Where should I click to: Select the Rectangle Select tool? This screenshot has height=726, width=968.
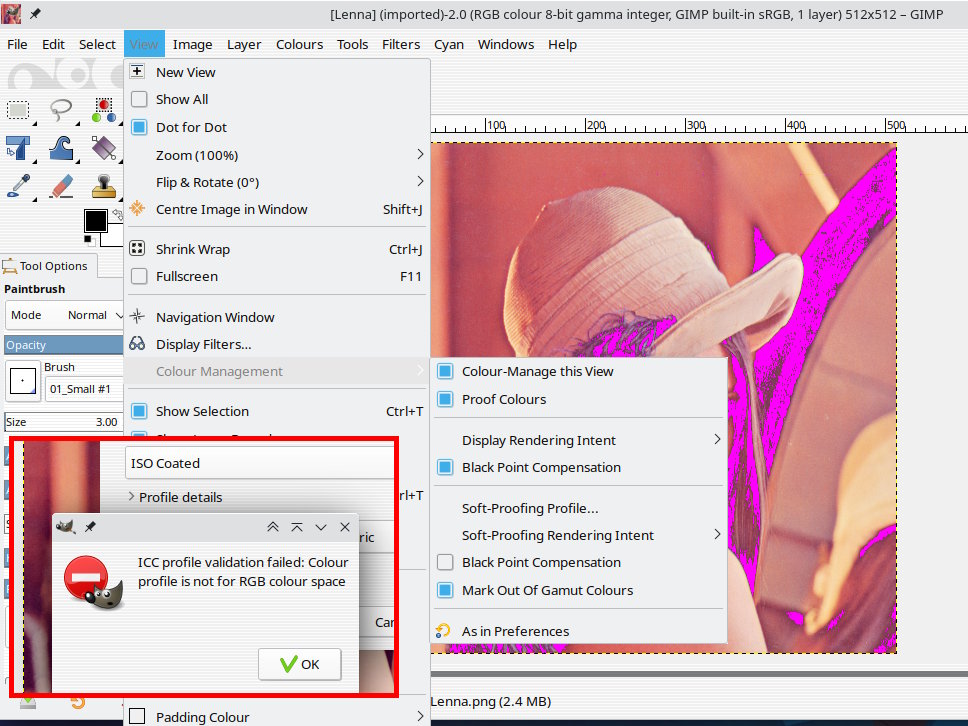point(18,111)
